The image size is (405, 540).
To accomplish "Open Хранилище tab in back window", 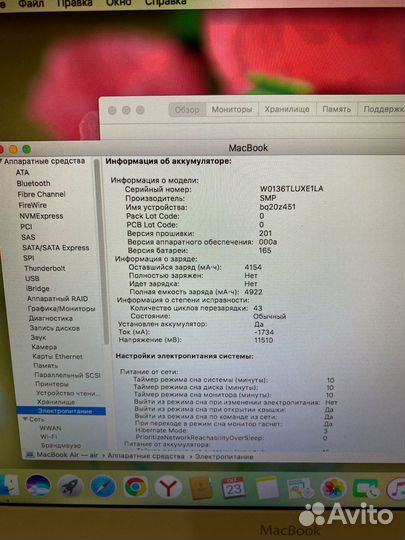I will [287, 109].
